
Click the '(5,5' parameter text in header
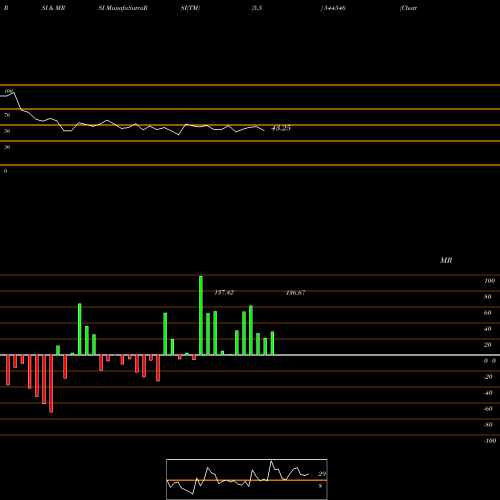point(257,8)
